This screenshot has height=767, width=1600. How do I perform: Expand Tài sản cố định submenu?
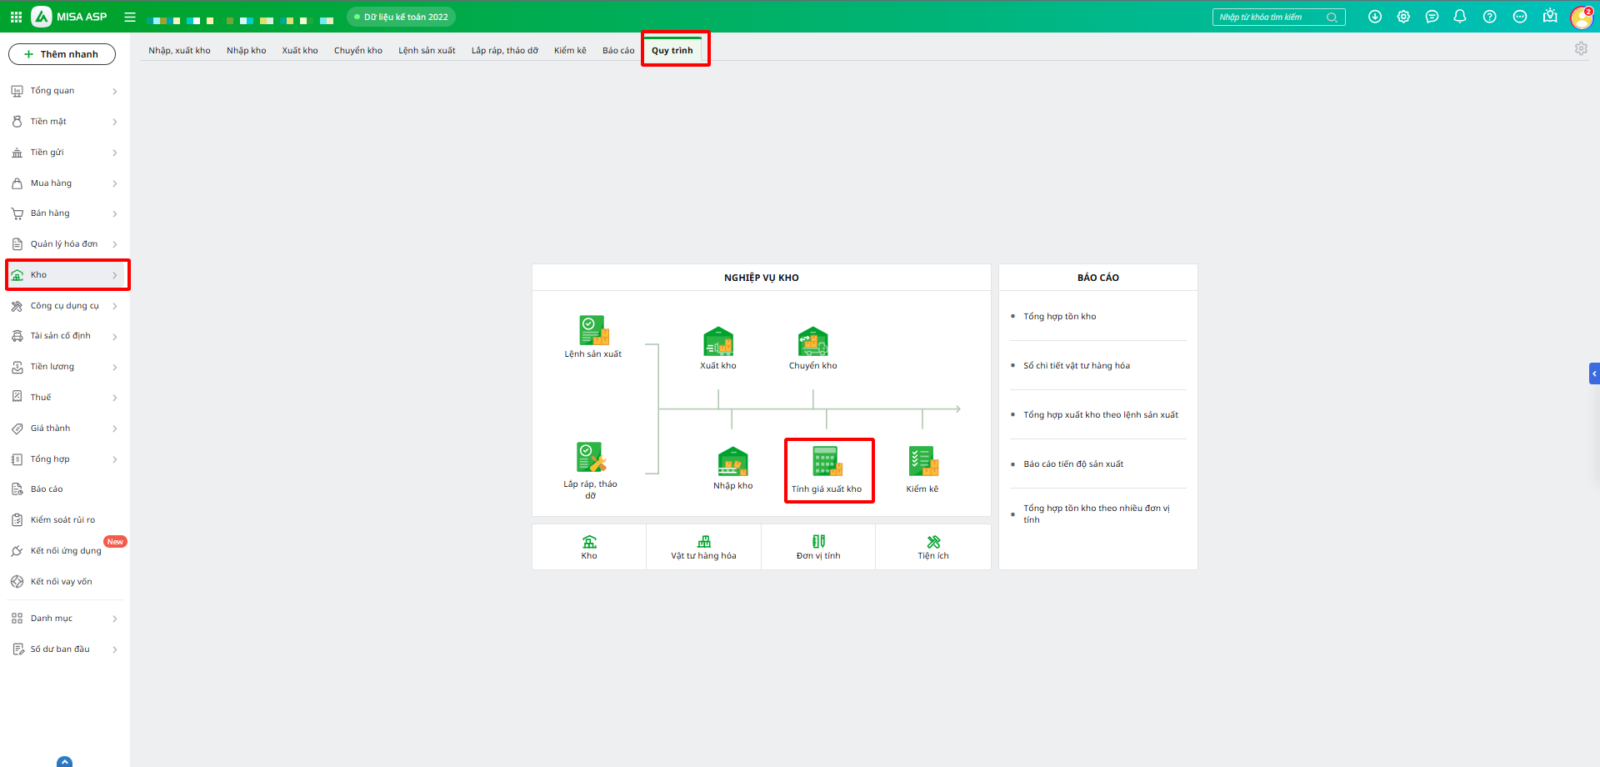[115, 336]
